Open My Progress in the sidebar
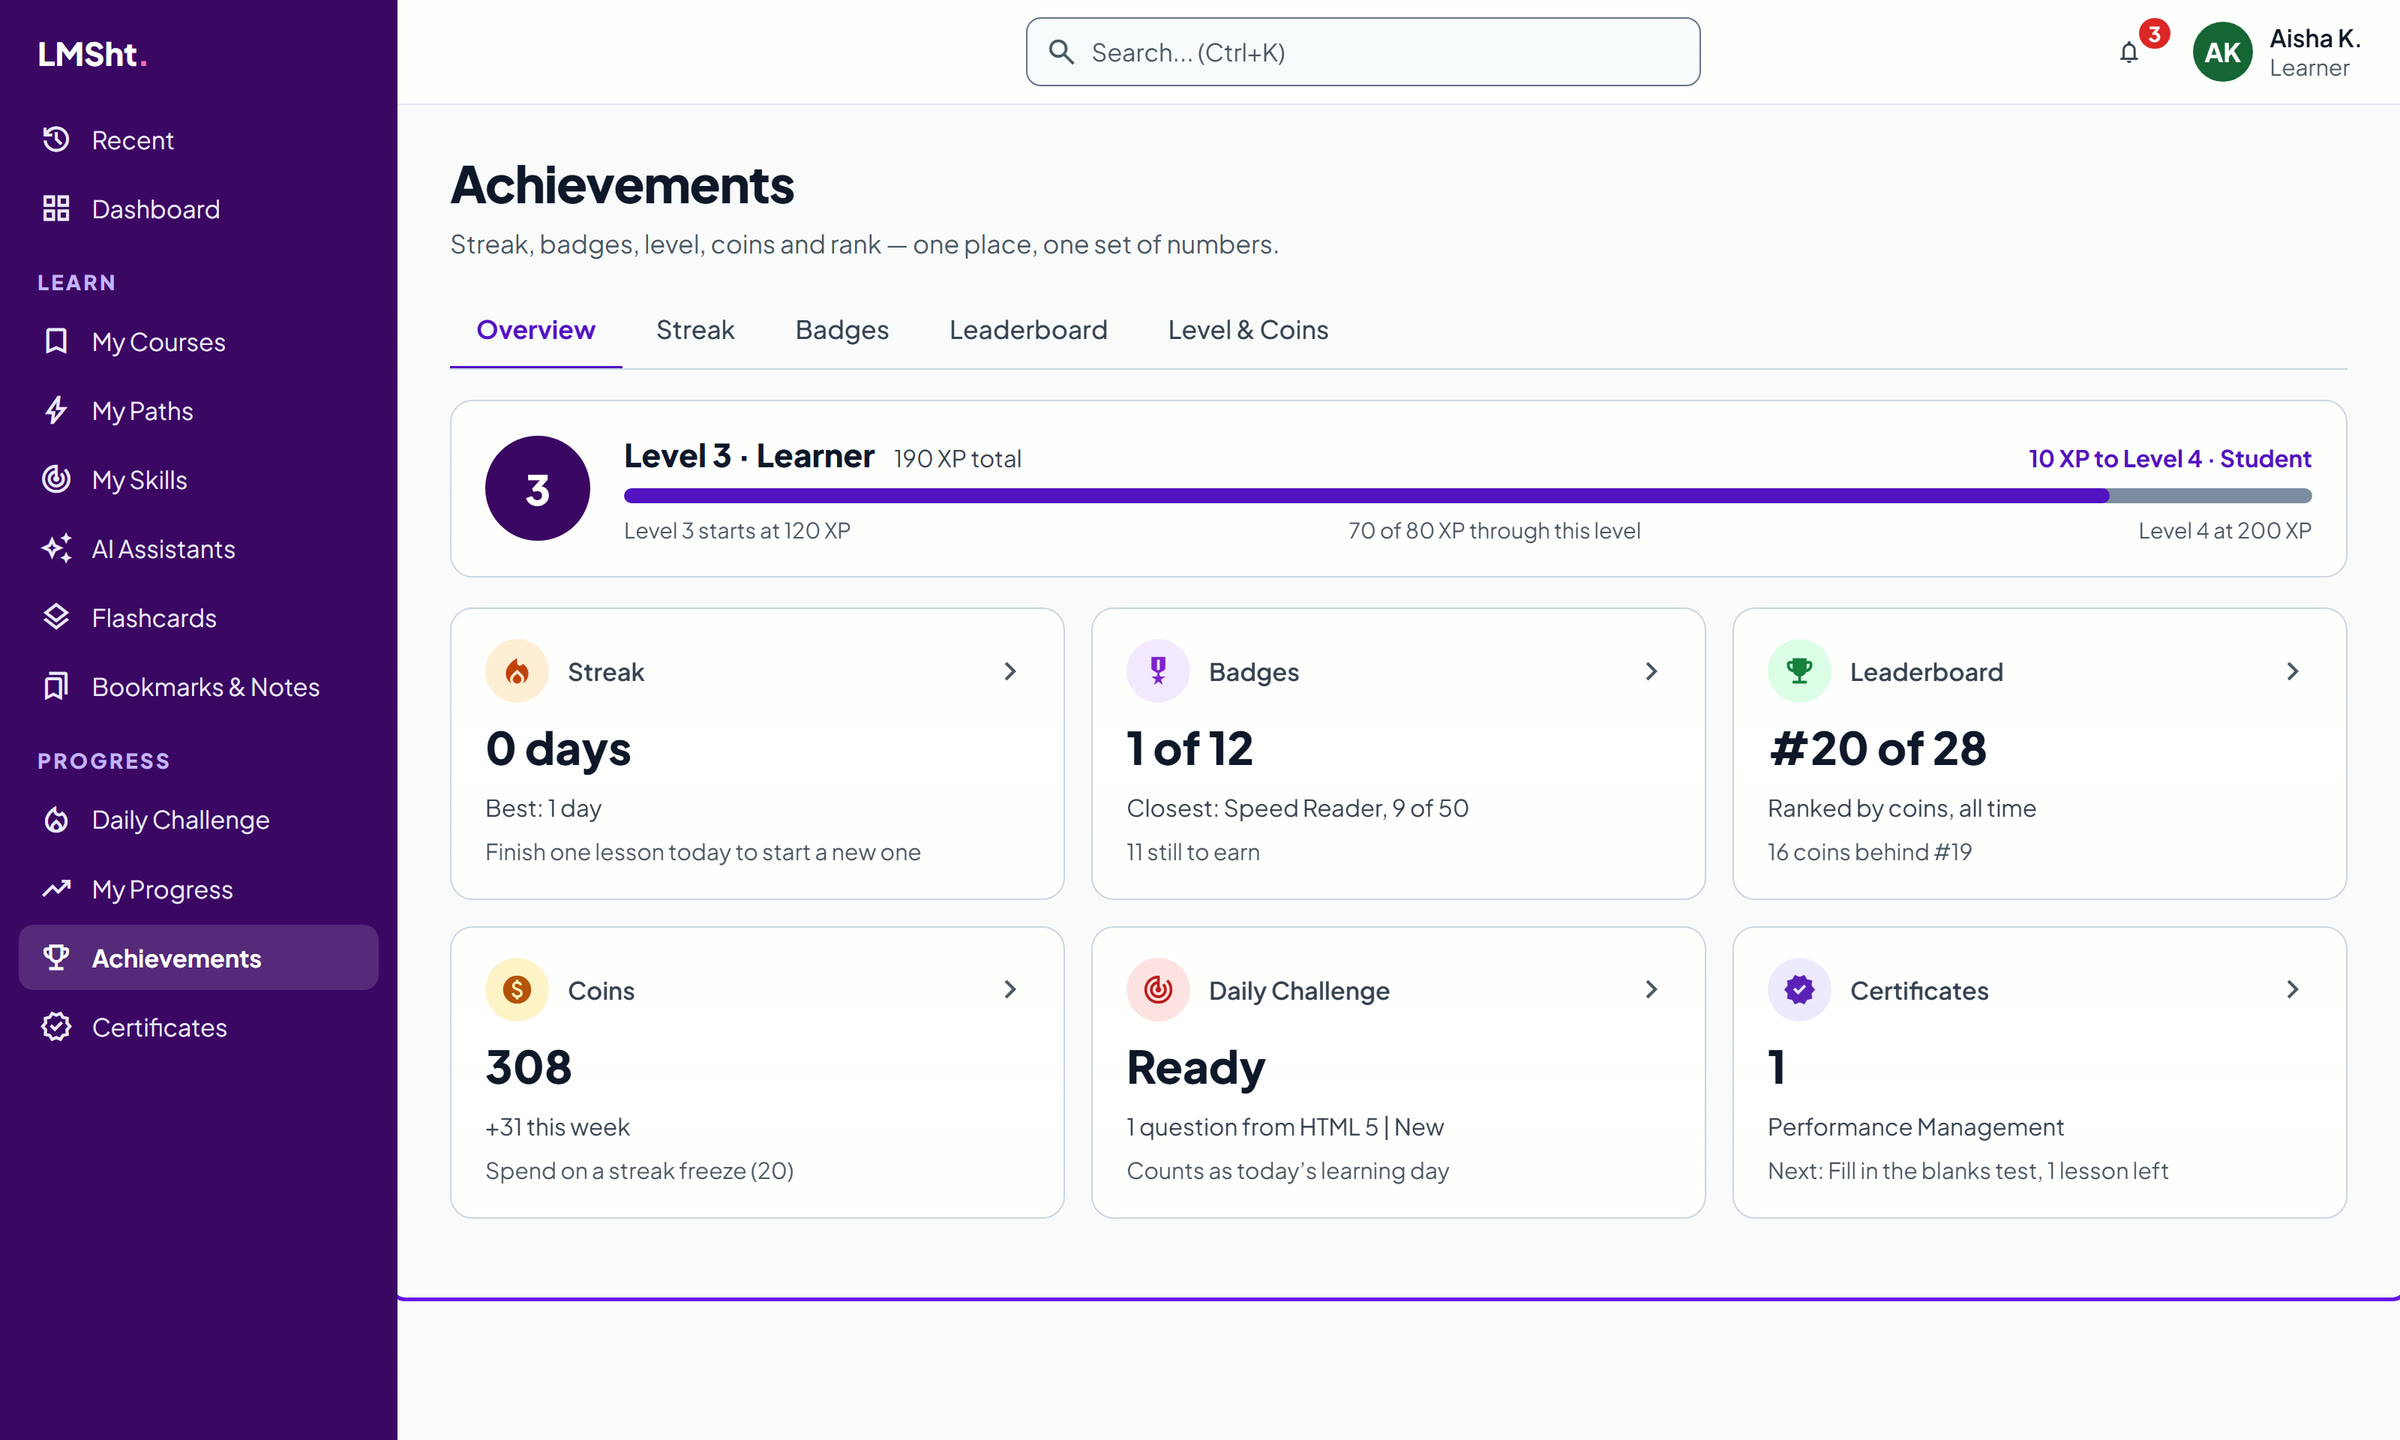2400x1440 pixels. coord(198,889)
